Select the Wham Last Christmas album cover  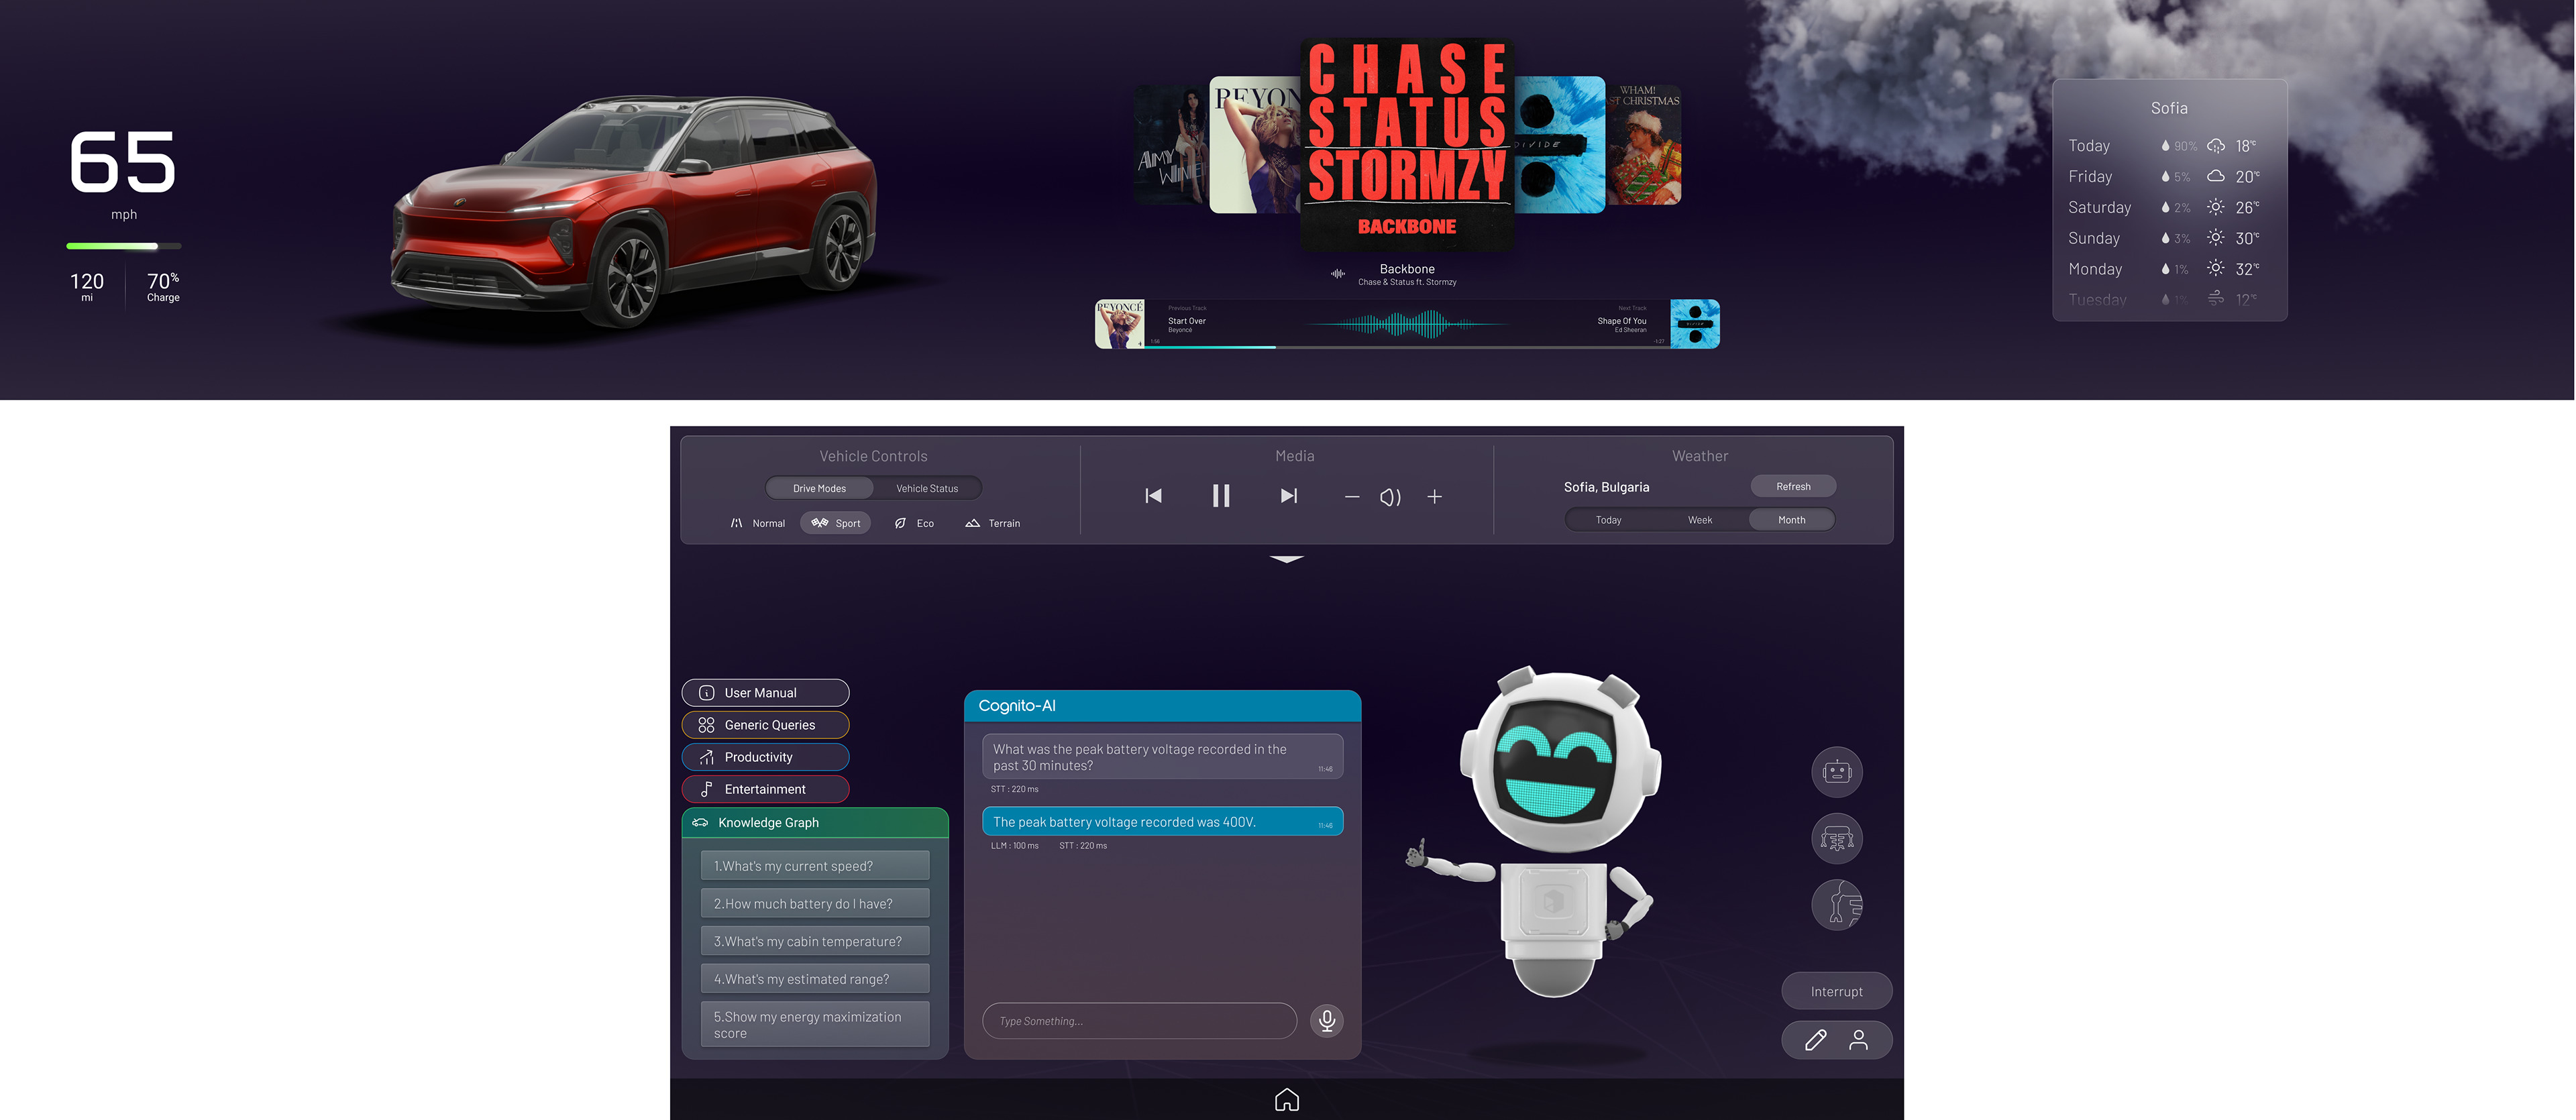[x=1644, y=145]
